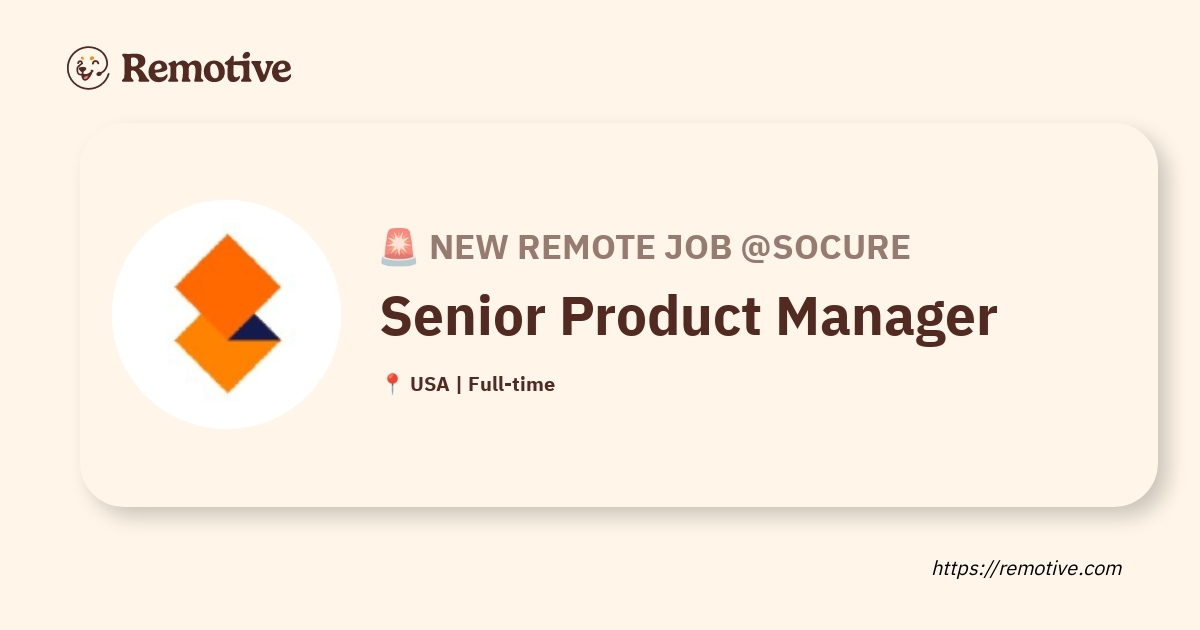Click the Remotive wordmark text
Image resolution: width=1200 pixels, height=630 pixels.
coord(206,68)
